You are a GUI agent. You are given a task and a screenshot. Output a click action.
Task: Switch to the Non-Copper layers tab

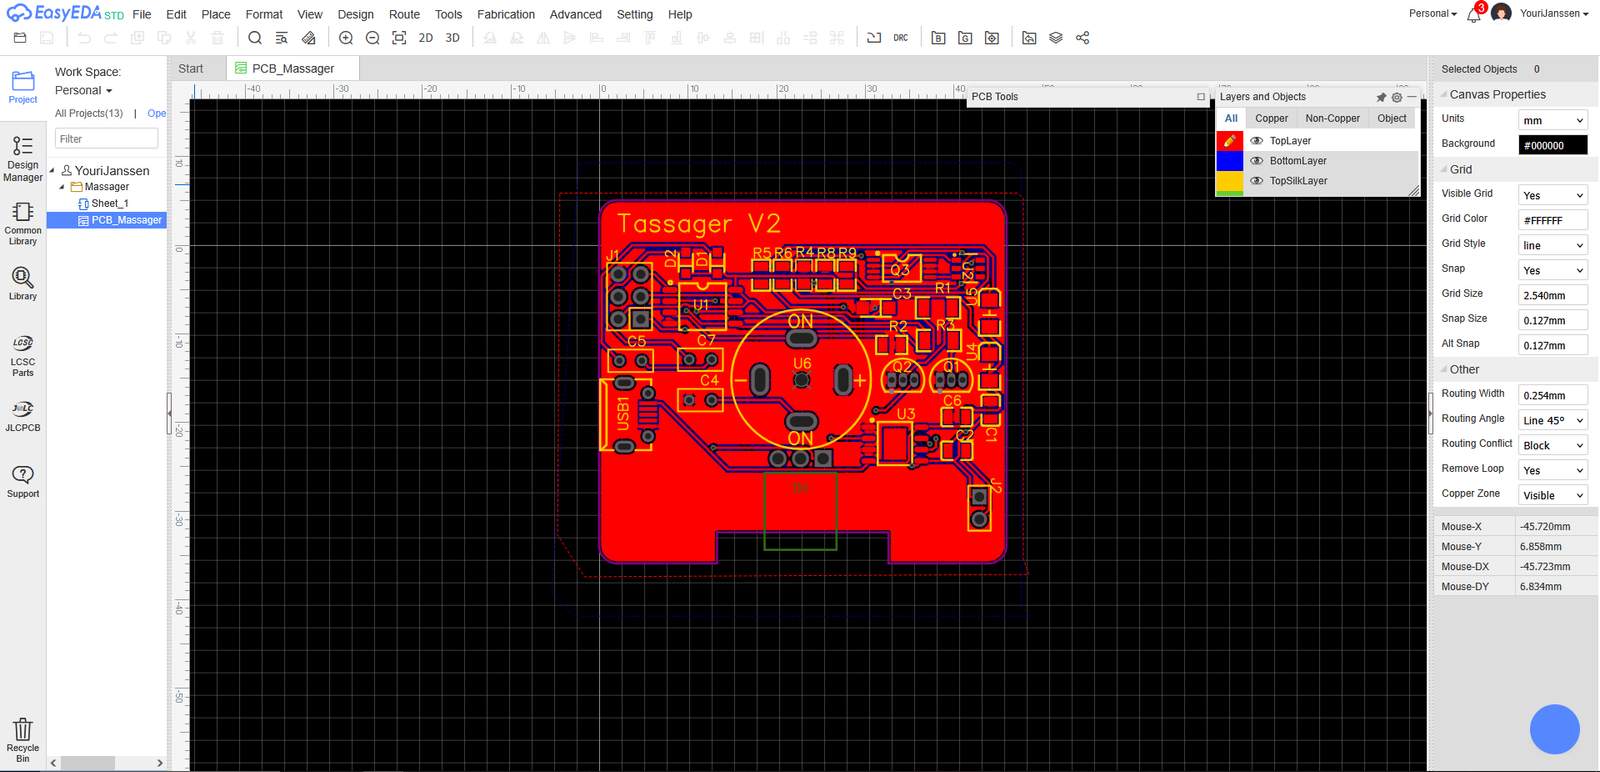point(1332,118)
